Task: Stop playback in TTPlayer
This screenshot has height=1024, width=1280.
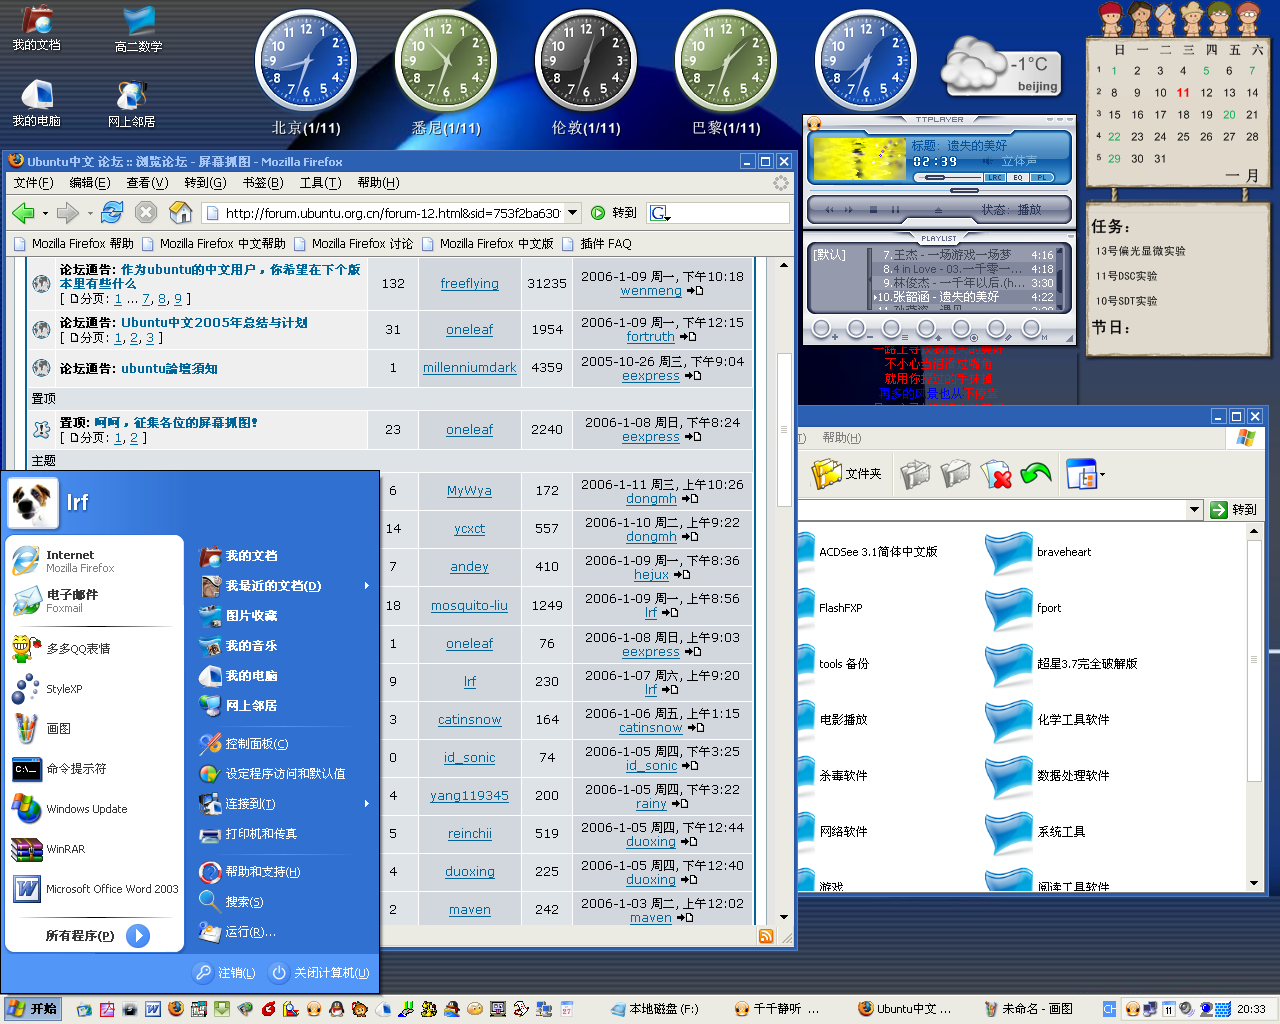Action: coord(873,209)
